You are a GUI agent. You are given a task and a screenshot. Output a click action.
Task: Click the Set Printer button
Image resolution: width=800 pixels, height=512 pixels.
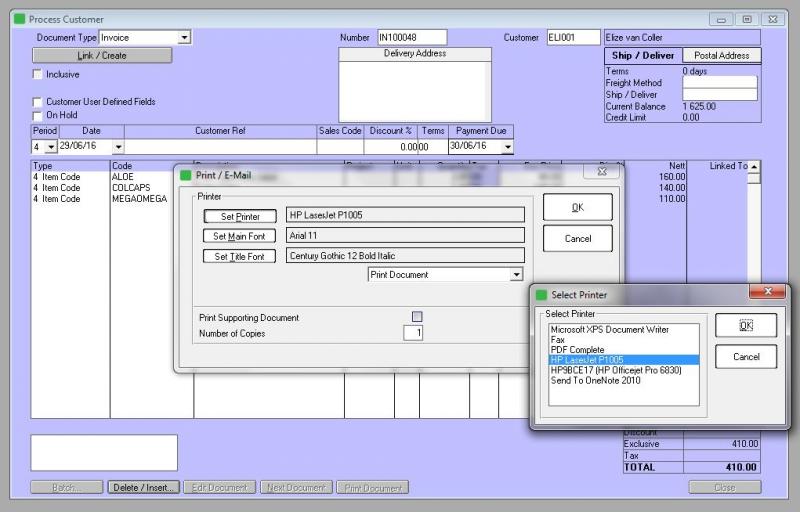click(240, 216)
